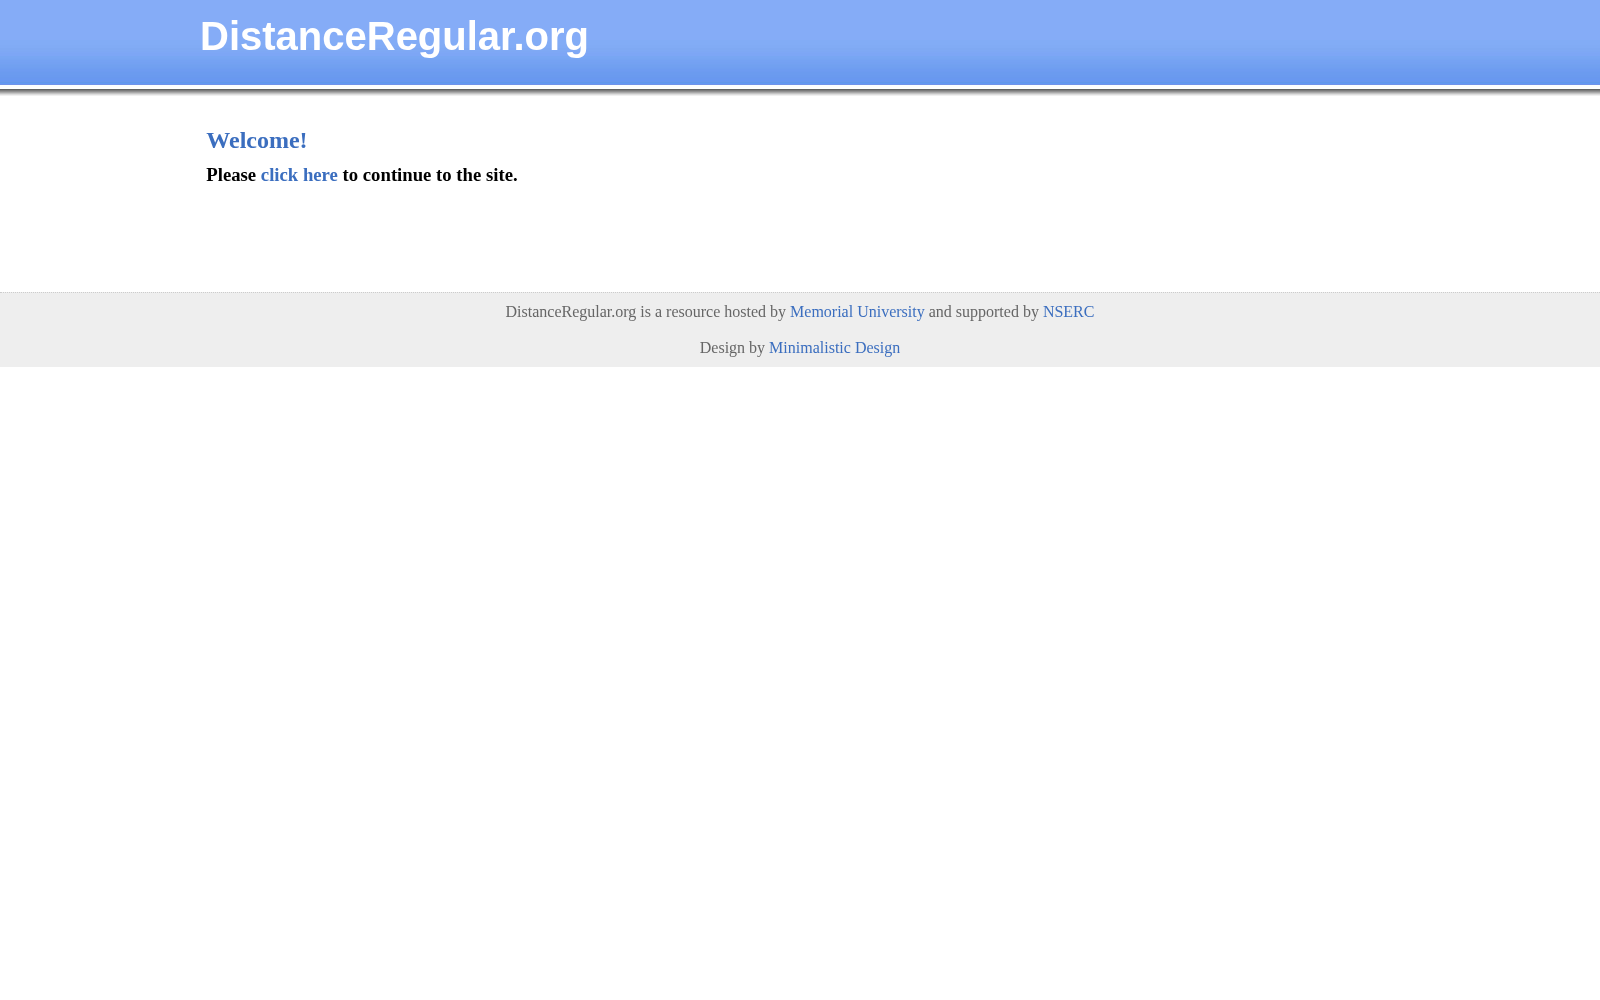Visit the NSERC footer link
Screen dimensions: 1600x1000
coord(1068,312)
